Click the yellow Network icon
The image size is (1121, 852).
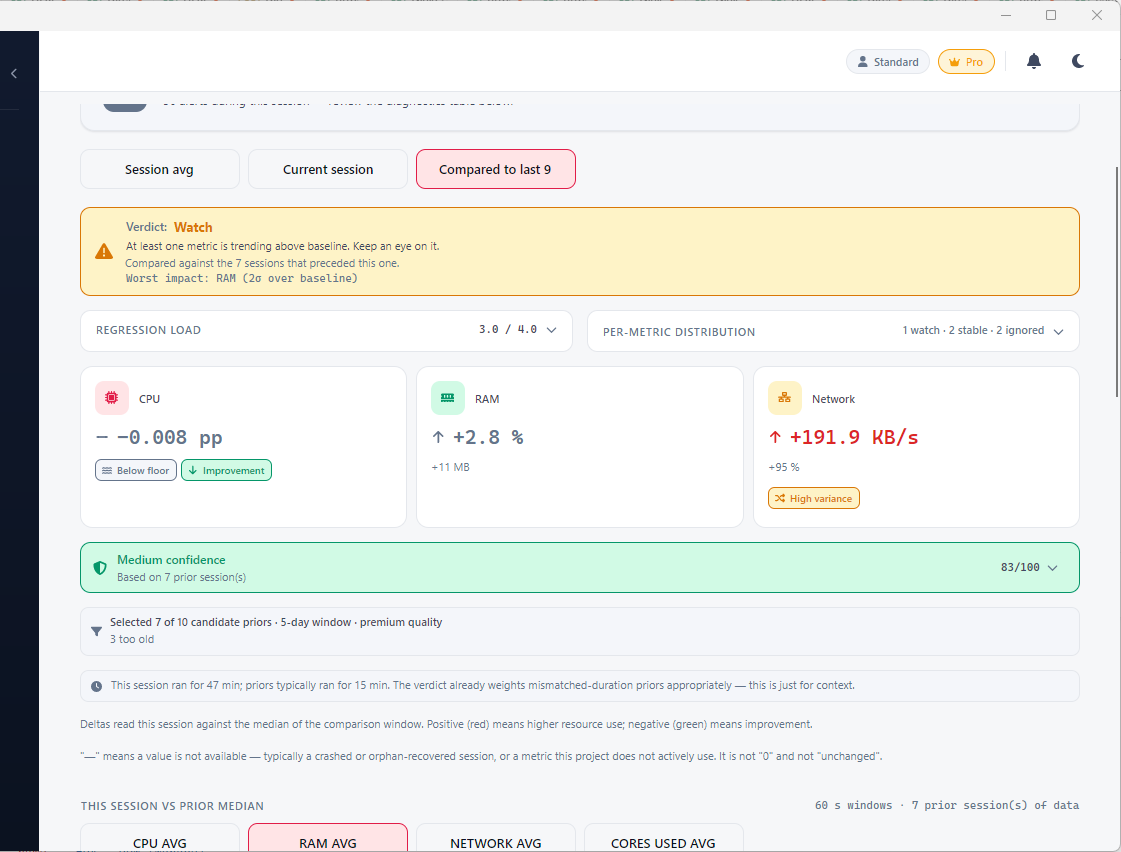coord(784,398)
